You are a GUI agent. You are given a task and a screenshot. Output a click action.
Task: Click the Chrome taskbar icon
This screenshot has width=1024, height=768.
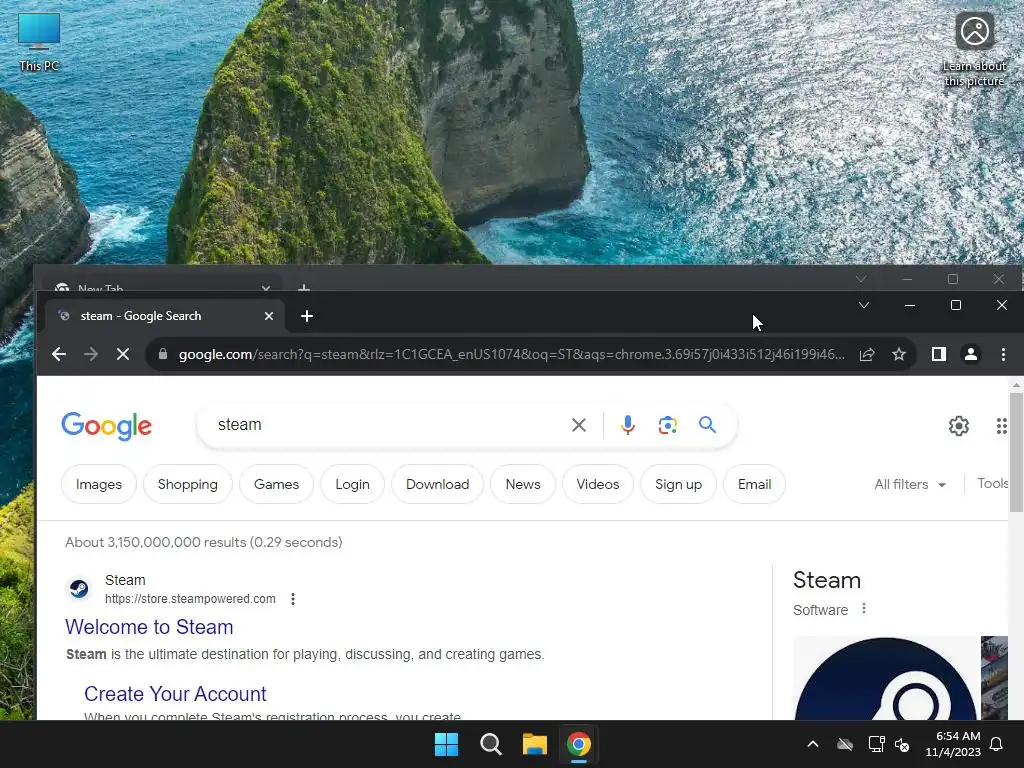click(579, 744)
